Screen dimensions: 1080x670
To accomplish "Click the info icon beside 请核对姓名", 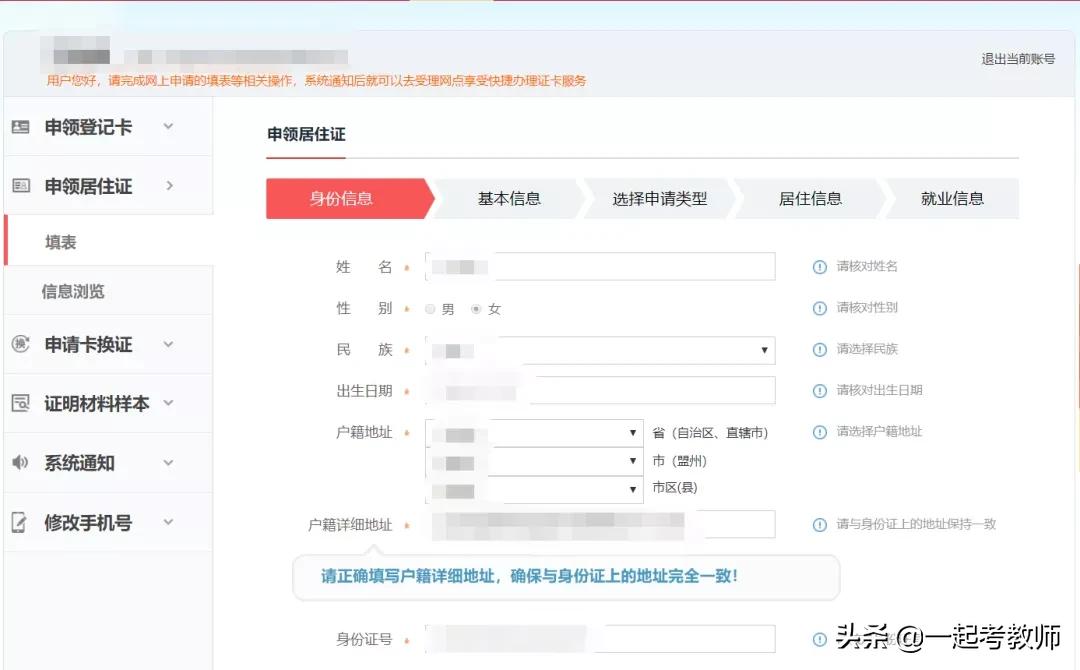I will point(820,266).
